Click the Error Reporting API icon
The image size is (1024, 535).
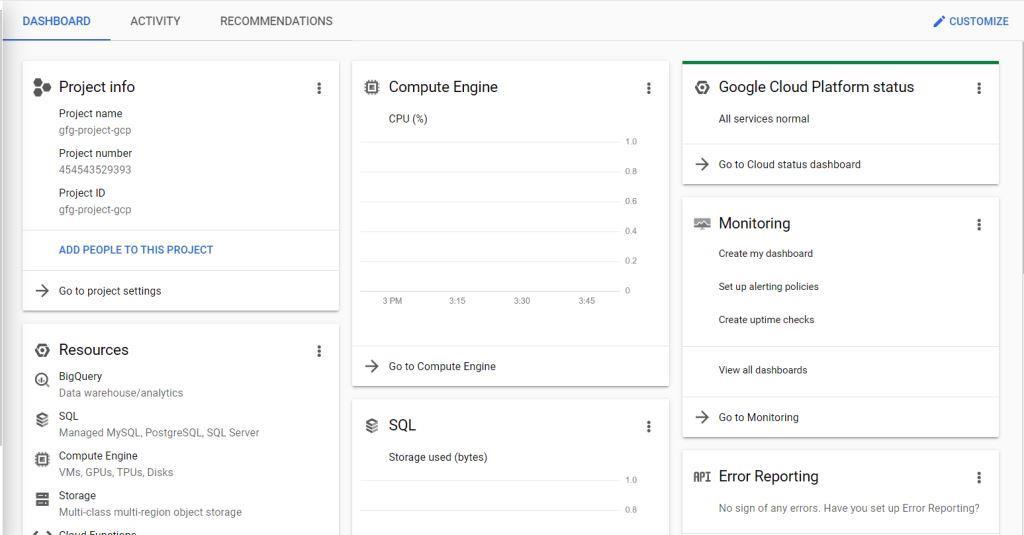pos(702,477)
